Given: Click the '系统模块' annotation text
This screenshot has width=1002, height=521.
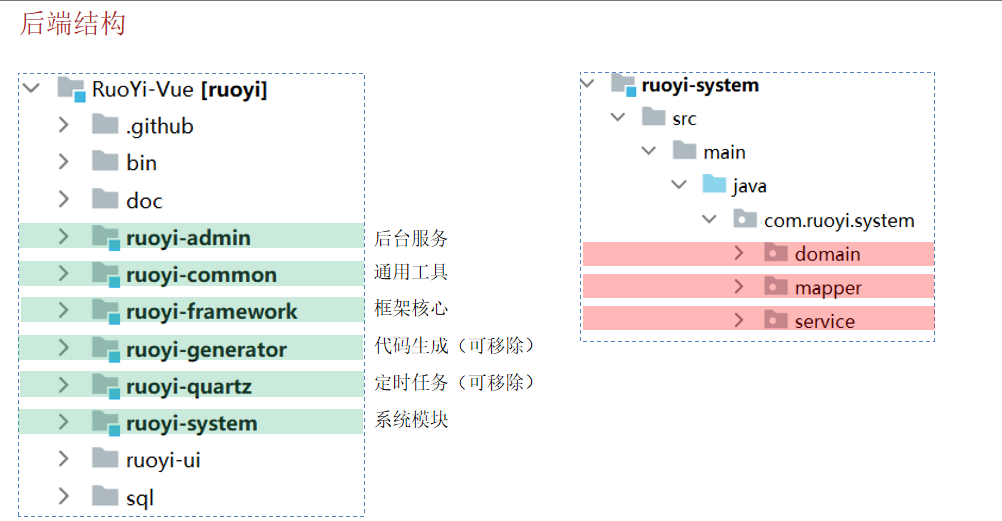Looking at the screenshot, I should point(411,420).
